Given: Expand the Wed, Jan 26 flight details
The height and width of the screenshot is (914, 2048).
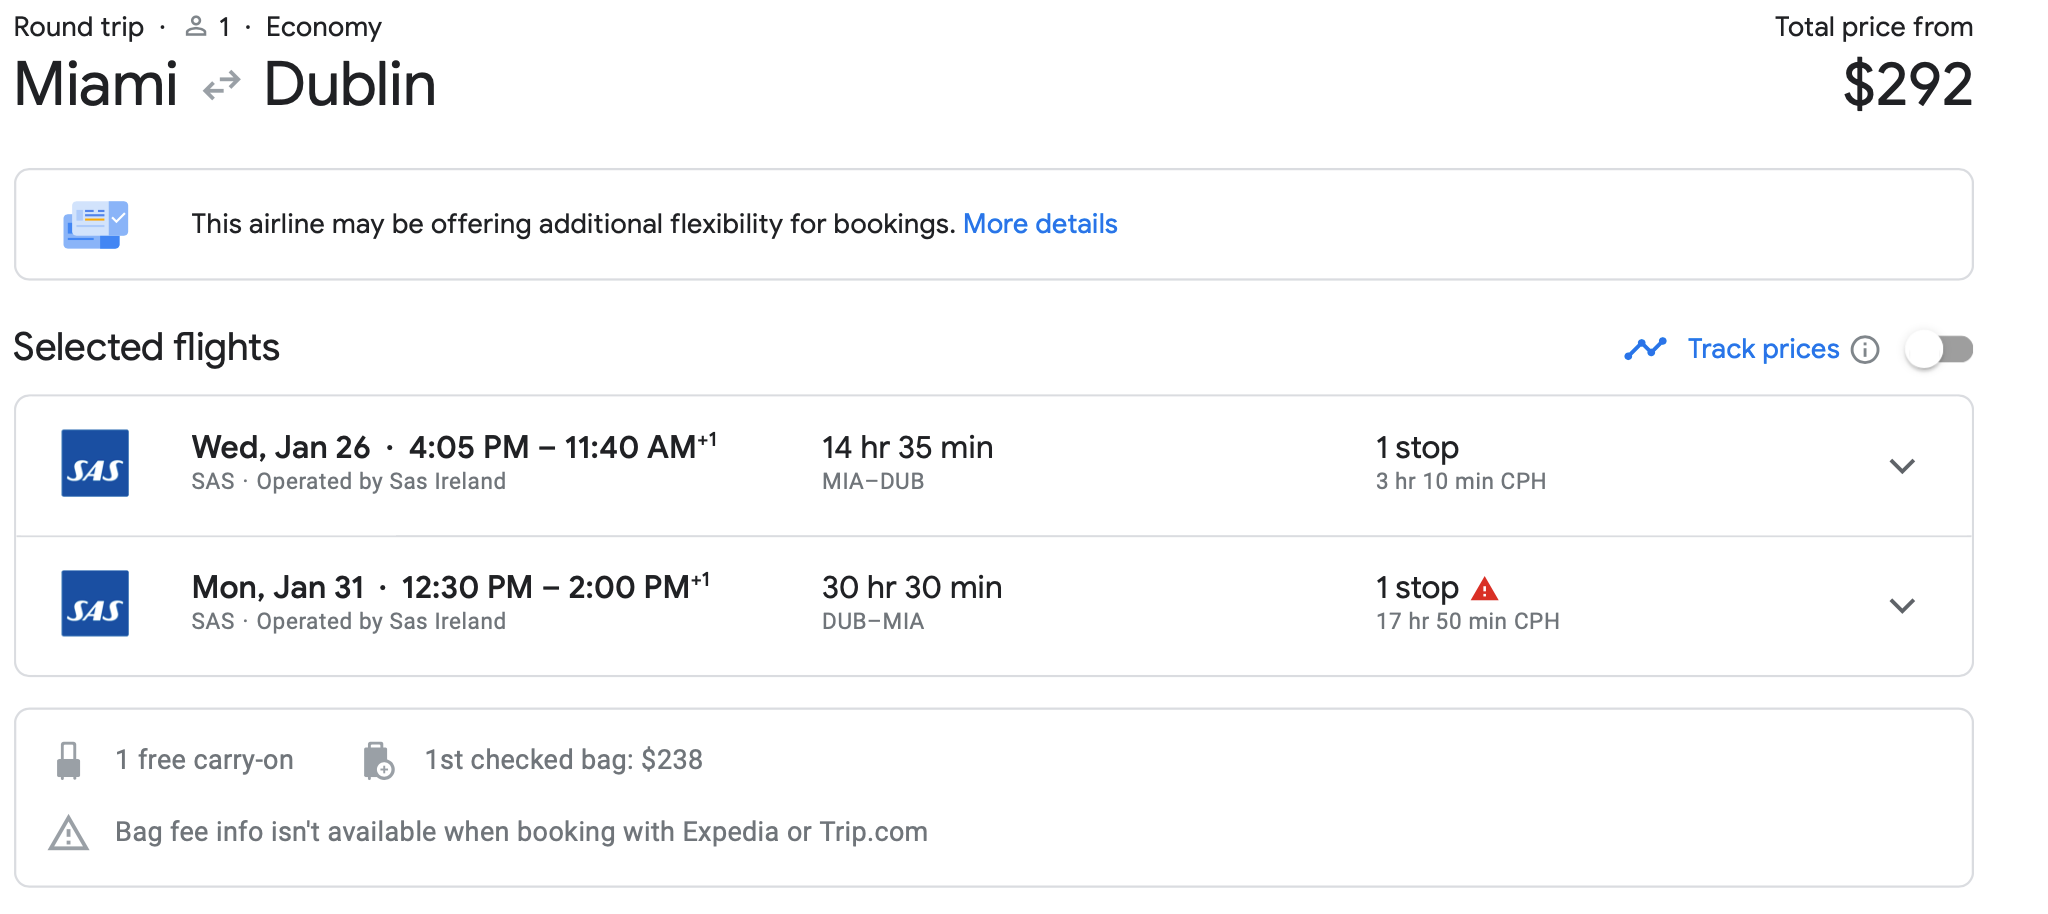Looking at the screenshot, I should pyautogui.click(x=1901, y=466).
